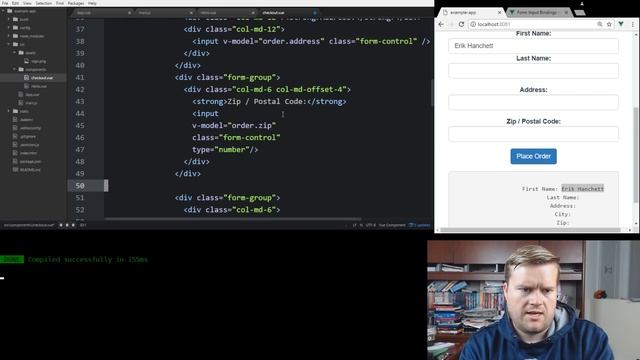Open index.html from the tree view

tap(29, 153)
